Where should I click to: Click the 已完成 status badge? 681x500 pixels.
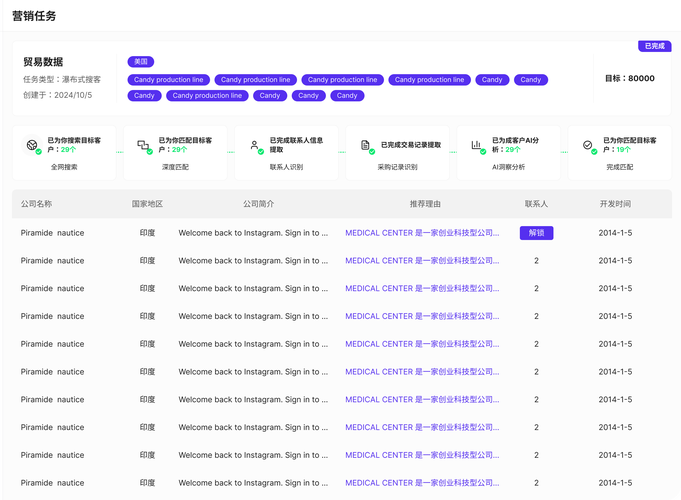pos(655,46)
